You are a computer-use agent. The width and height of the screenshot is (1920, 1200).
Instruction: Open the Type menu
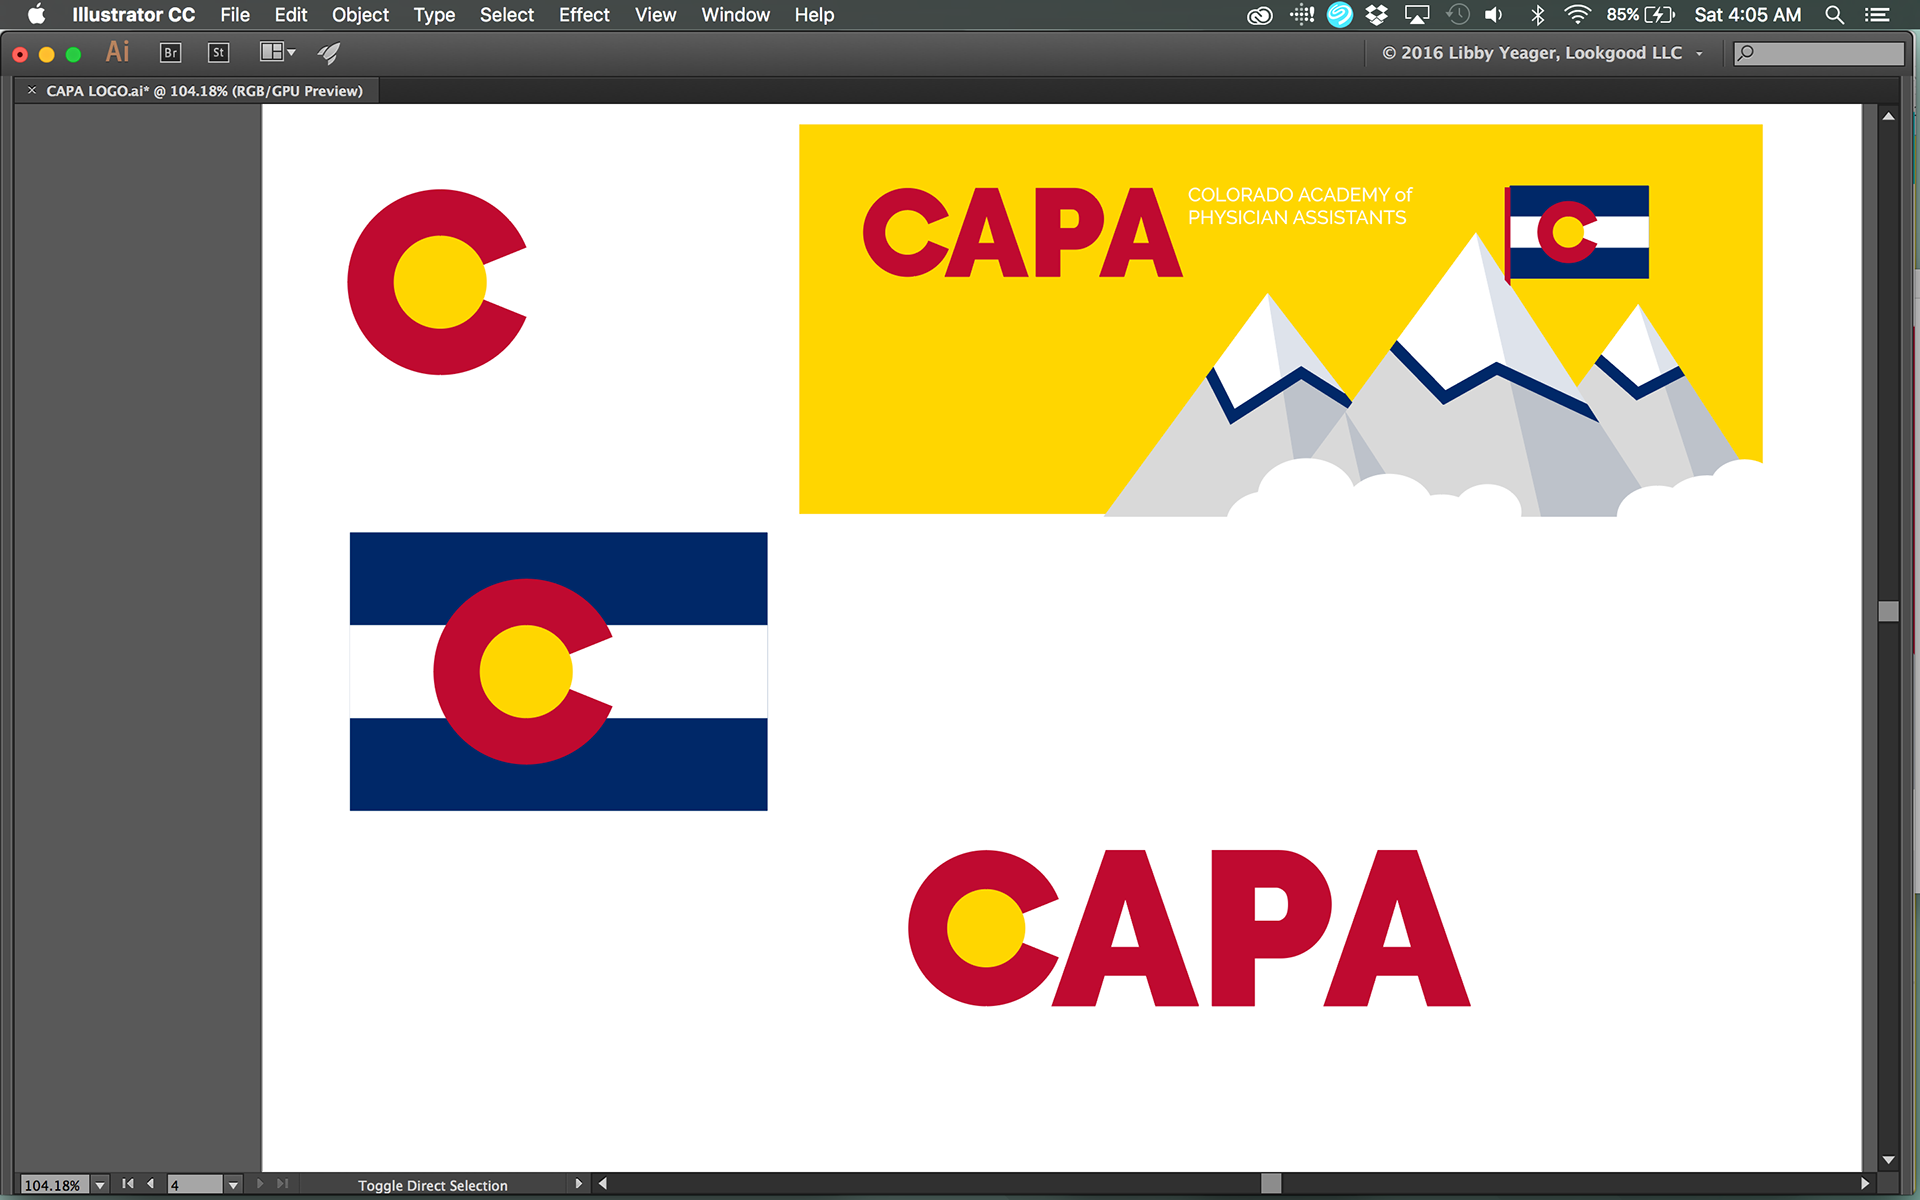coord(434,15)
